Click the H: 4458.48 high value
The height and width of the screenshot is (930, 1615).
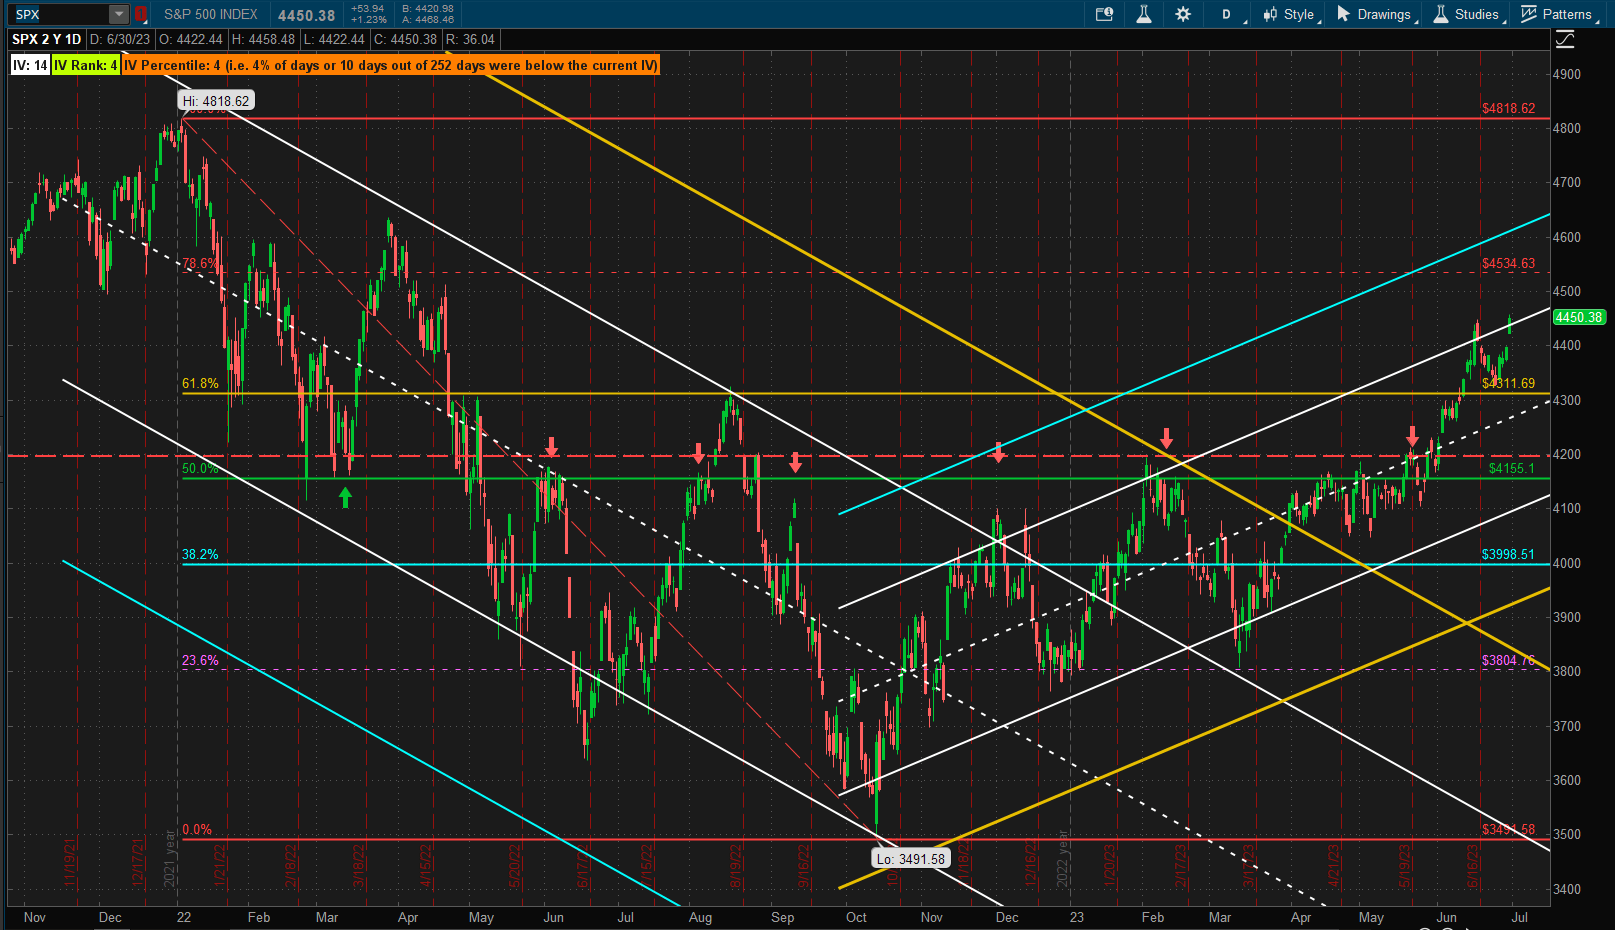(263, 39)
